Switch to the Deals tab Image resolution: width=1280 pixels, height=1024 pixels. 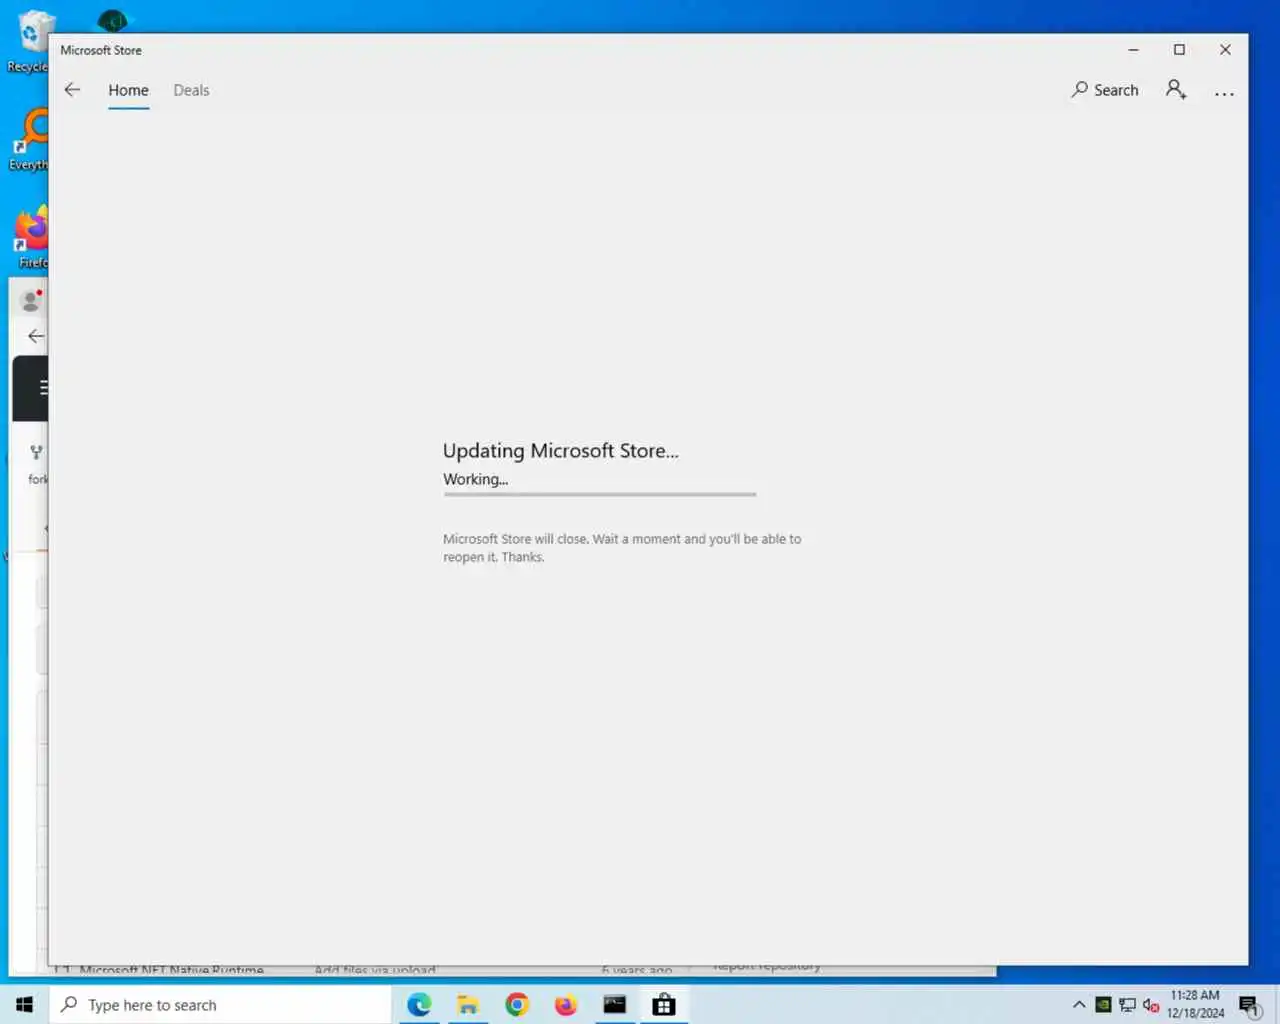[191, 90]
